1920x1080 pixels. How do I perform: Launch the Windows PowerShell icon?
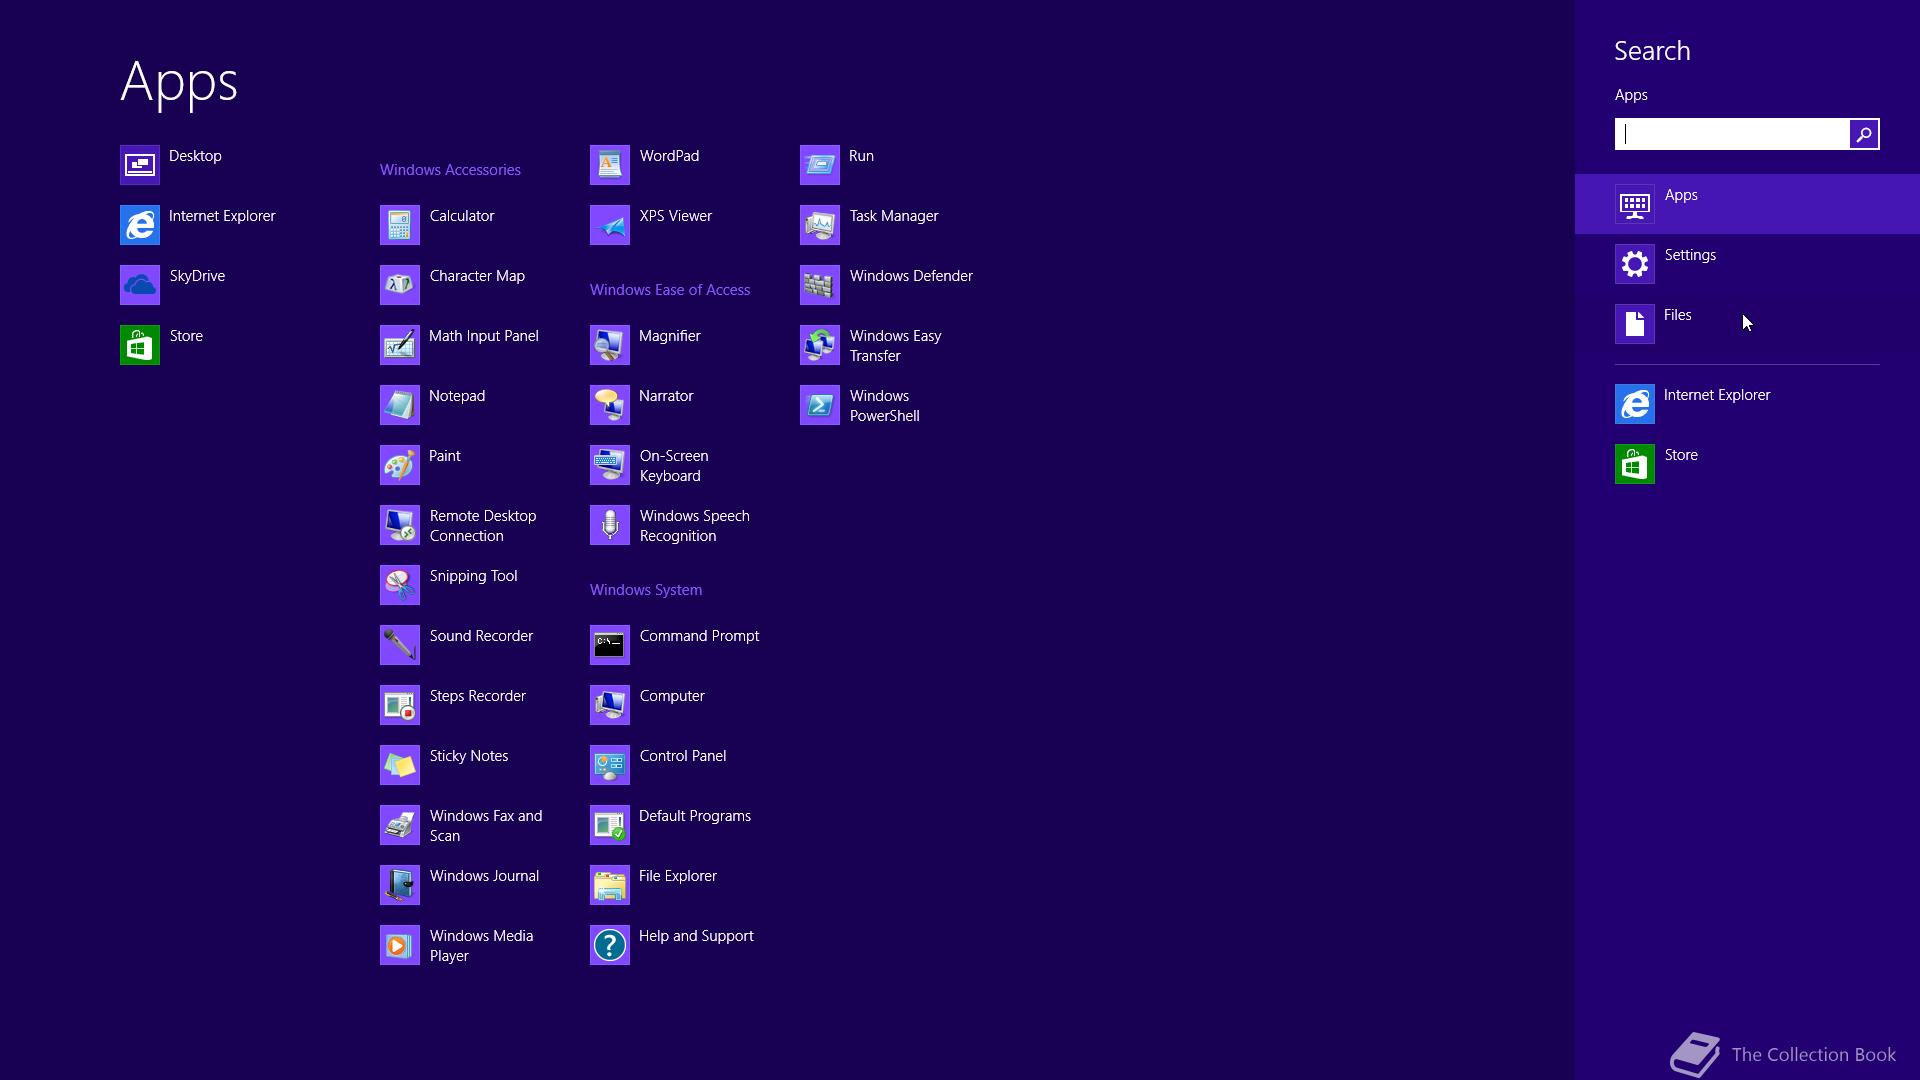[820, 405]
